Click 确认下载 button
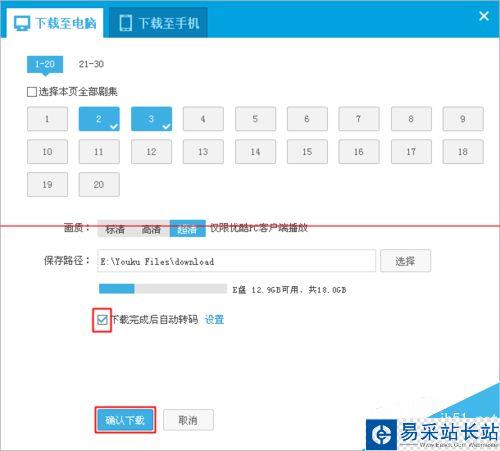Screen dimensions: 500x451 125,420
